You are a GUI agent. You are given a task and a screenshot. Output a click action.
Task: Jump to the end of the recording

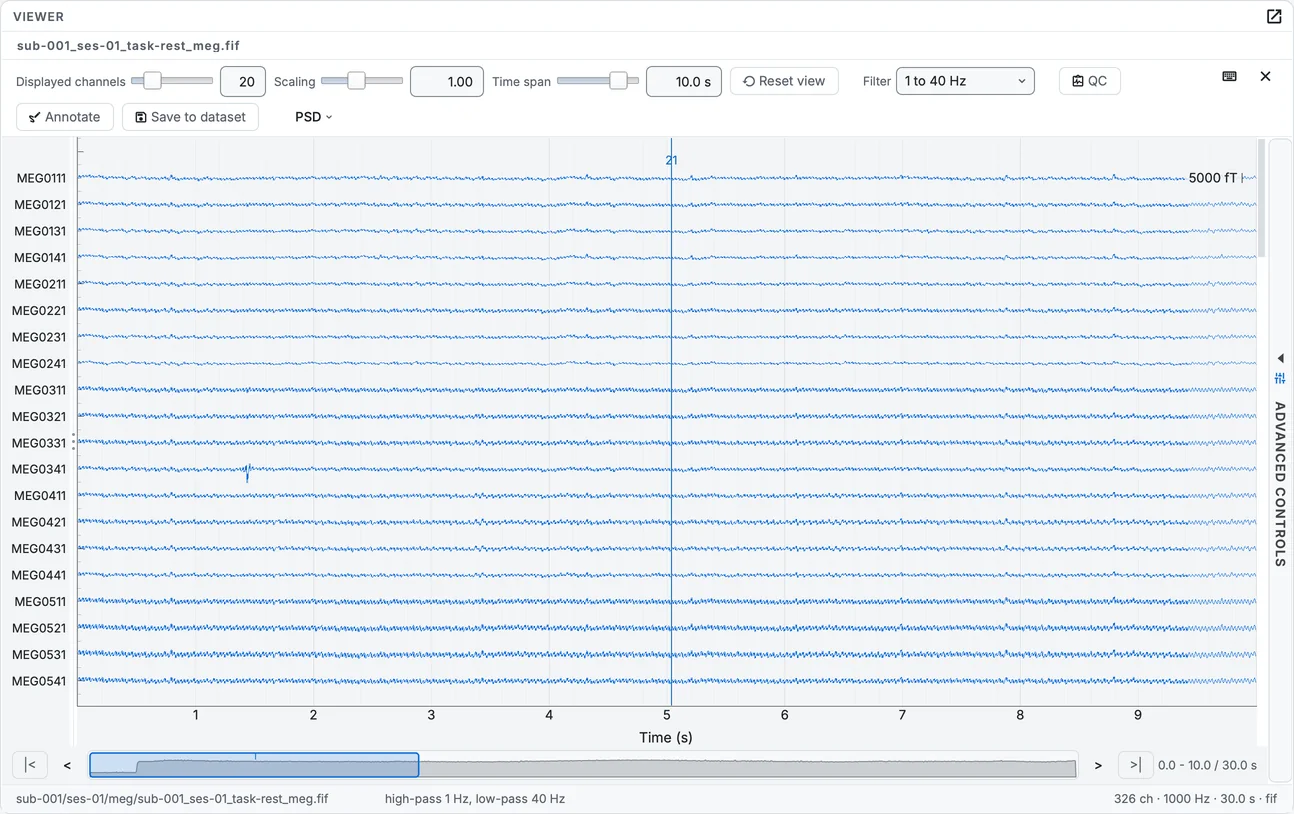click(1135, 765)
